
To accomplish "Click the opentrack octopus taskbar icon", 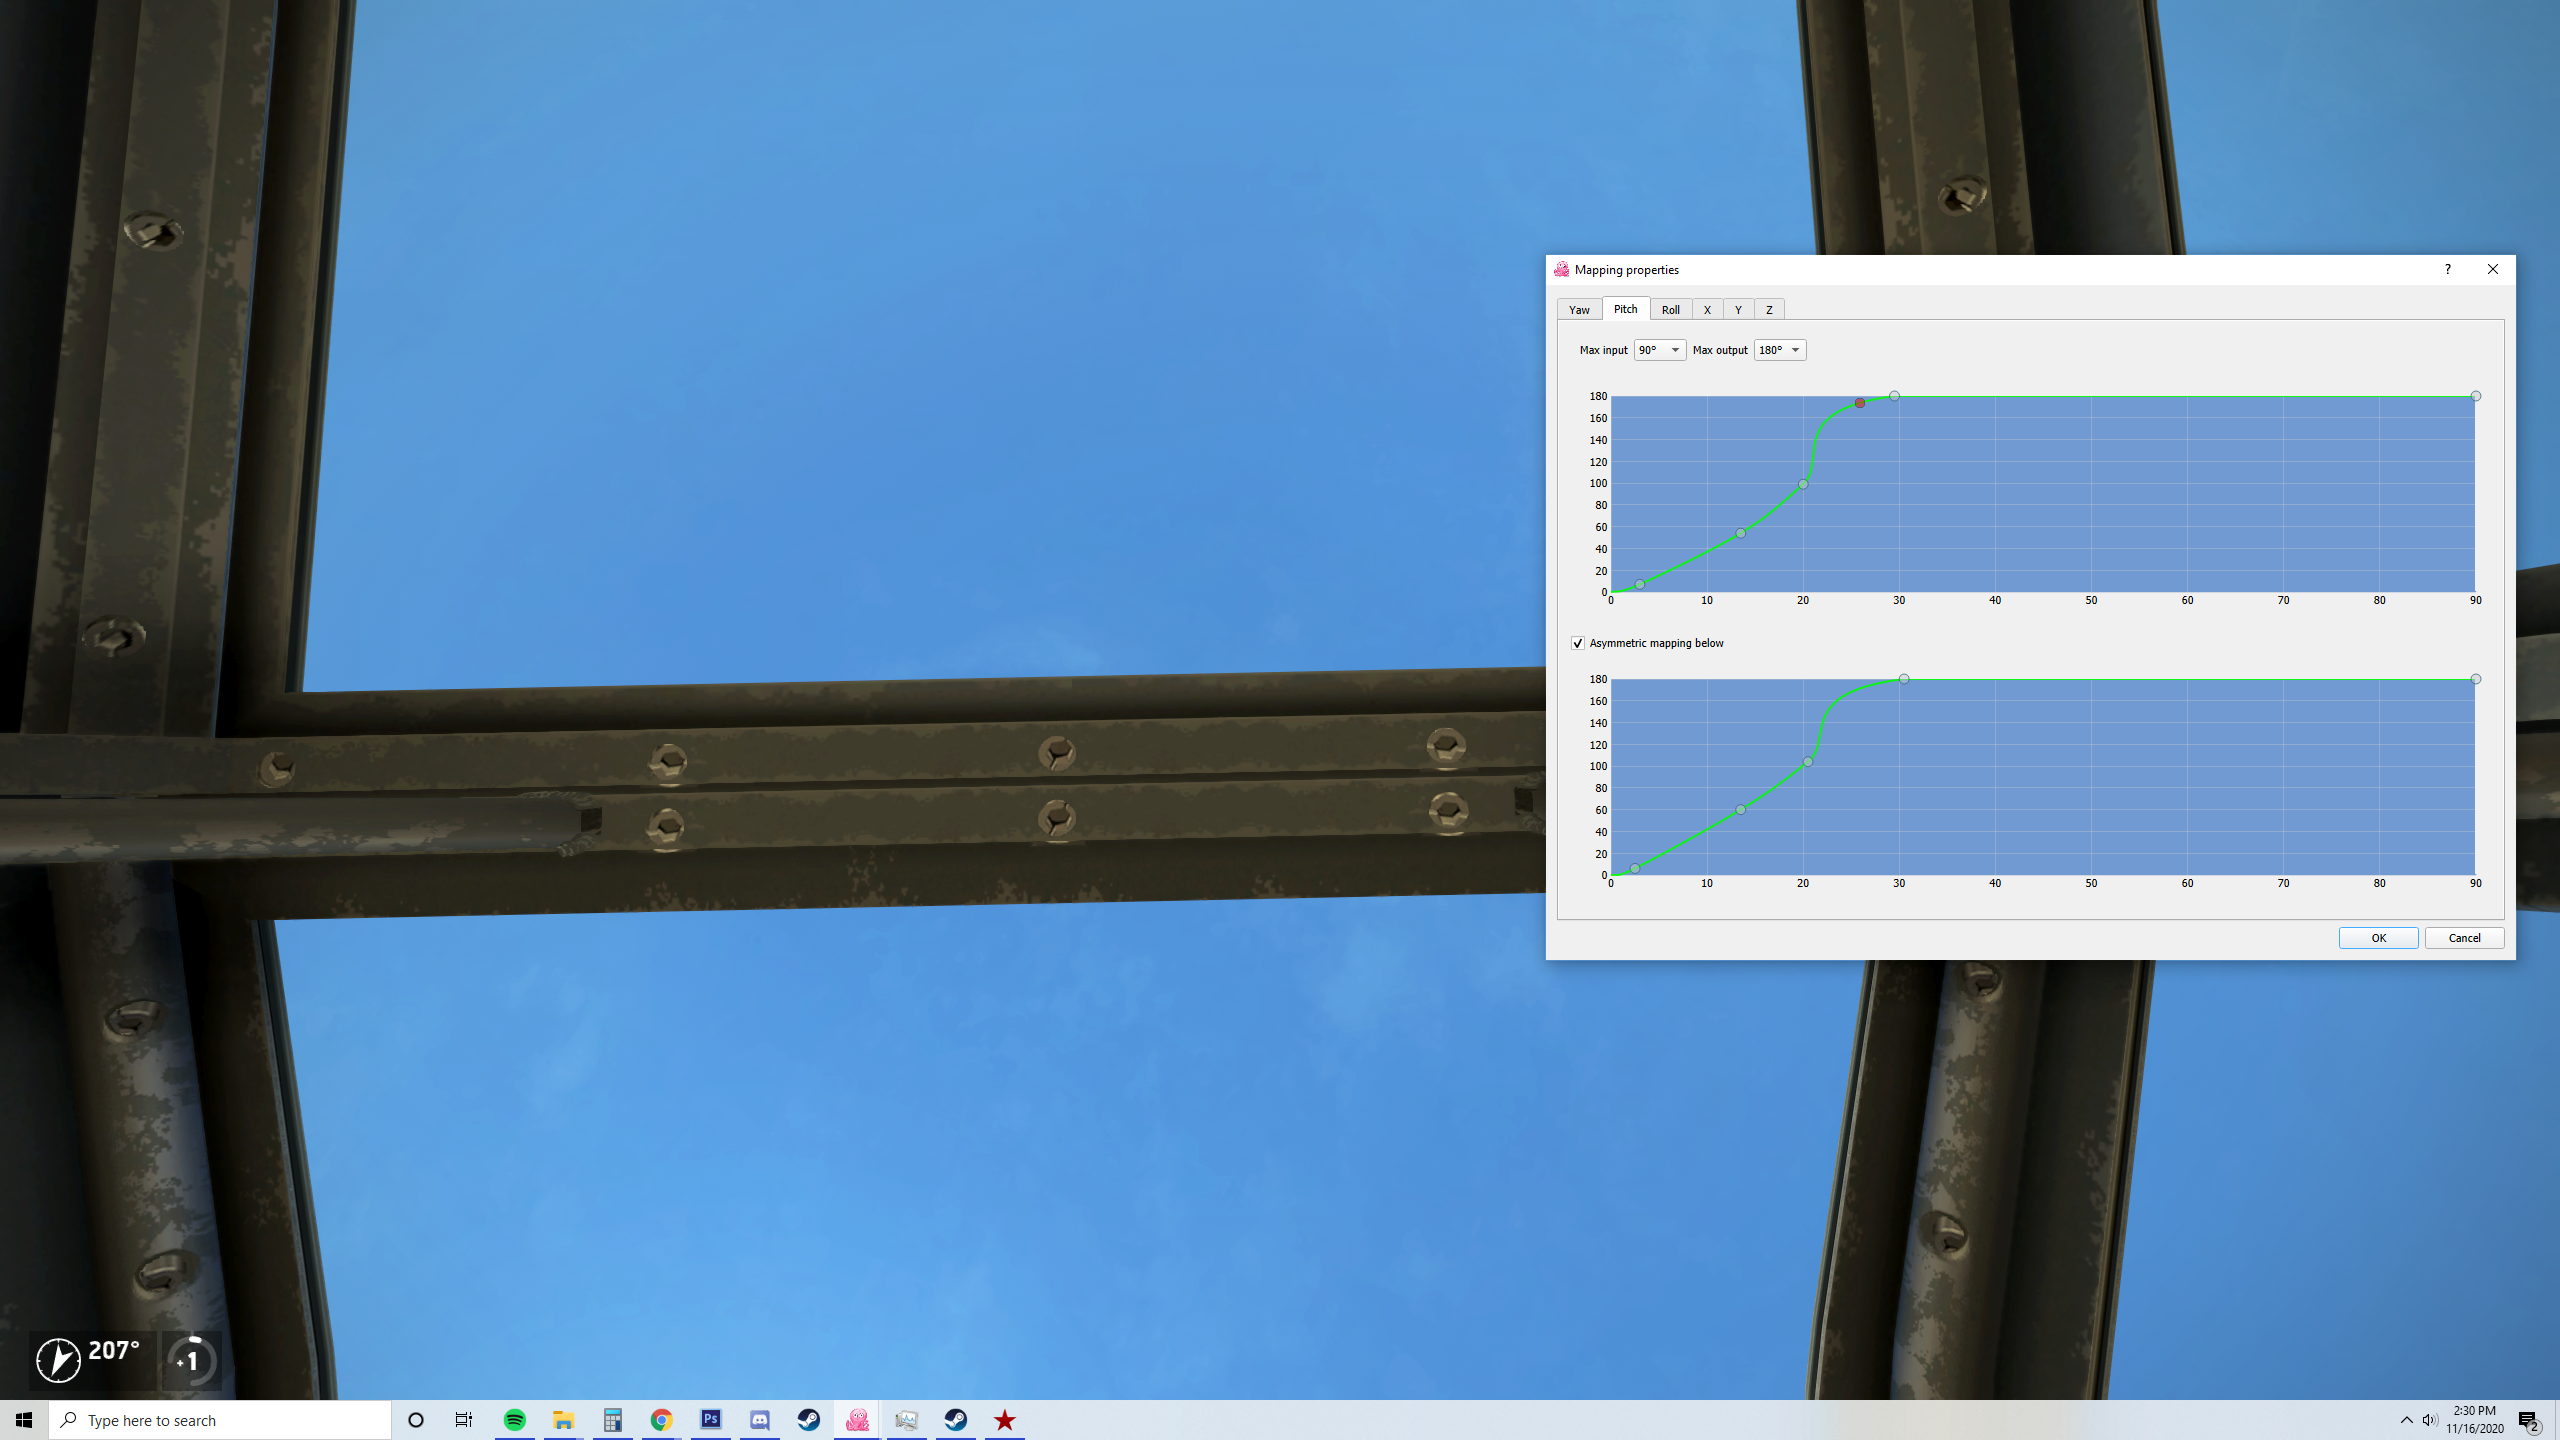I will [x=857, y=1420].
